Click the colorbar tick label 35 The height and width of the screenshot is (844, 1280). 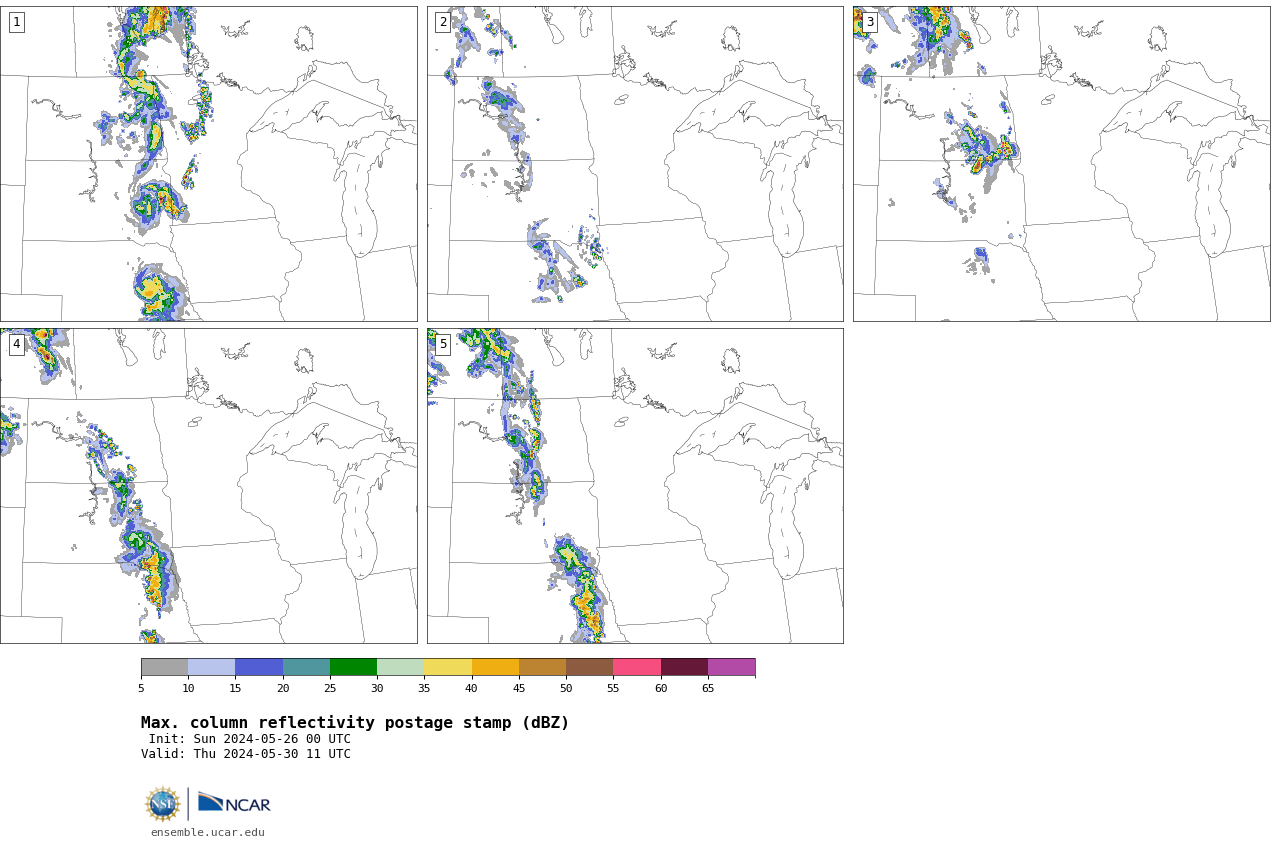[424, 688]
